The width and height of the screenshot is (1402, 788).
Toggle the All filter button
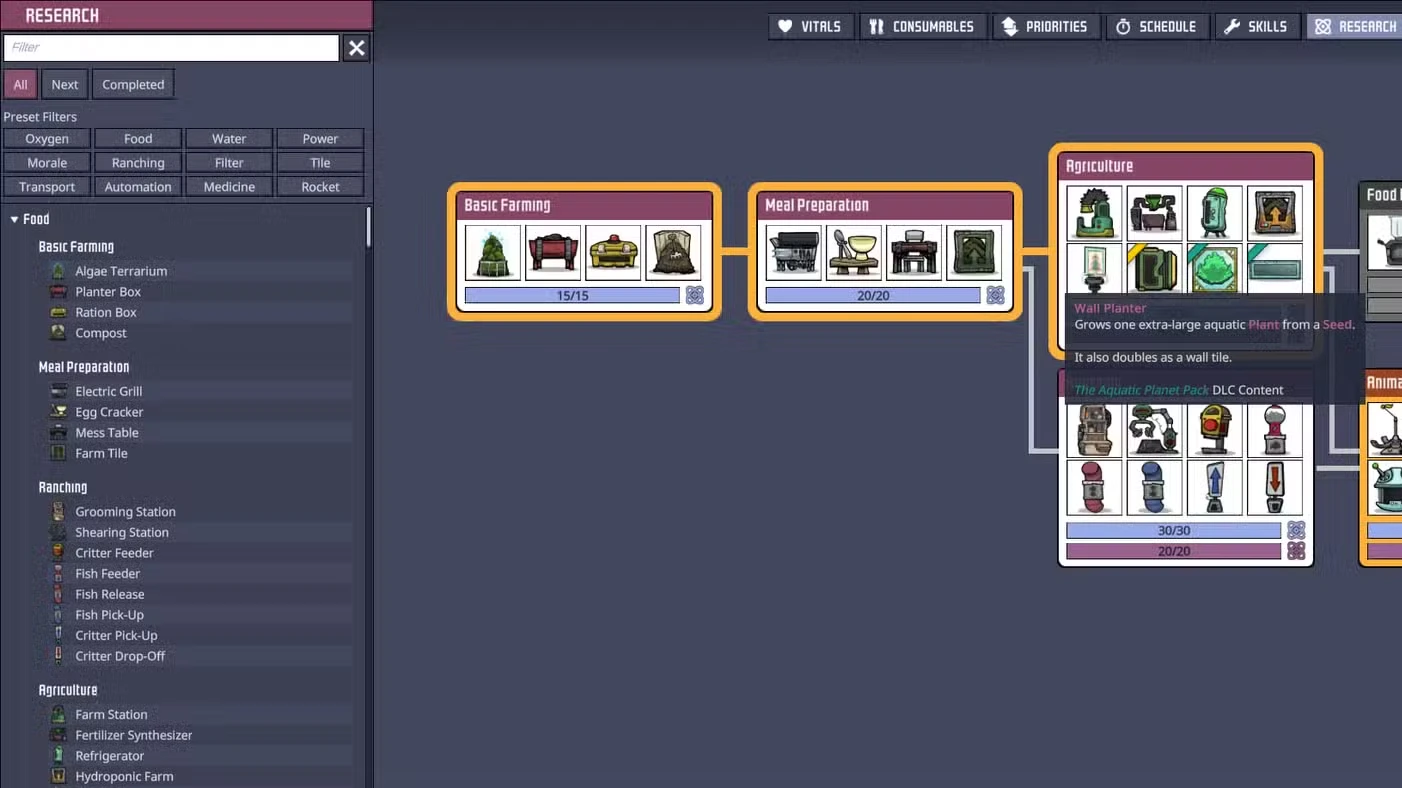(x=20, y=84)
